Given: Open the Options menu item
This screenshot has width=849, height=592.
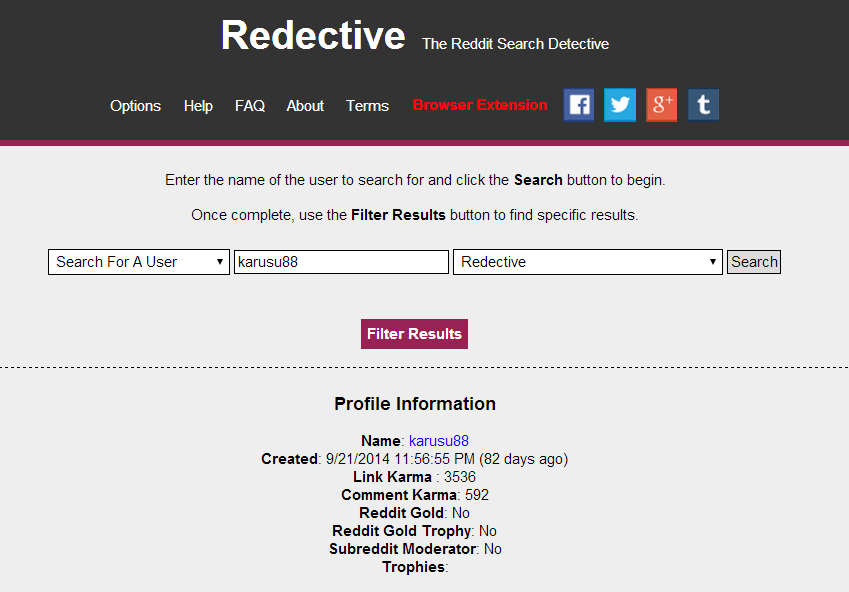Looking at the screenshot, I should pyautogui.click(x=135, y=106).
